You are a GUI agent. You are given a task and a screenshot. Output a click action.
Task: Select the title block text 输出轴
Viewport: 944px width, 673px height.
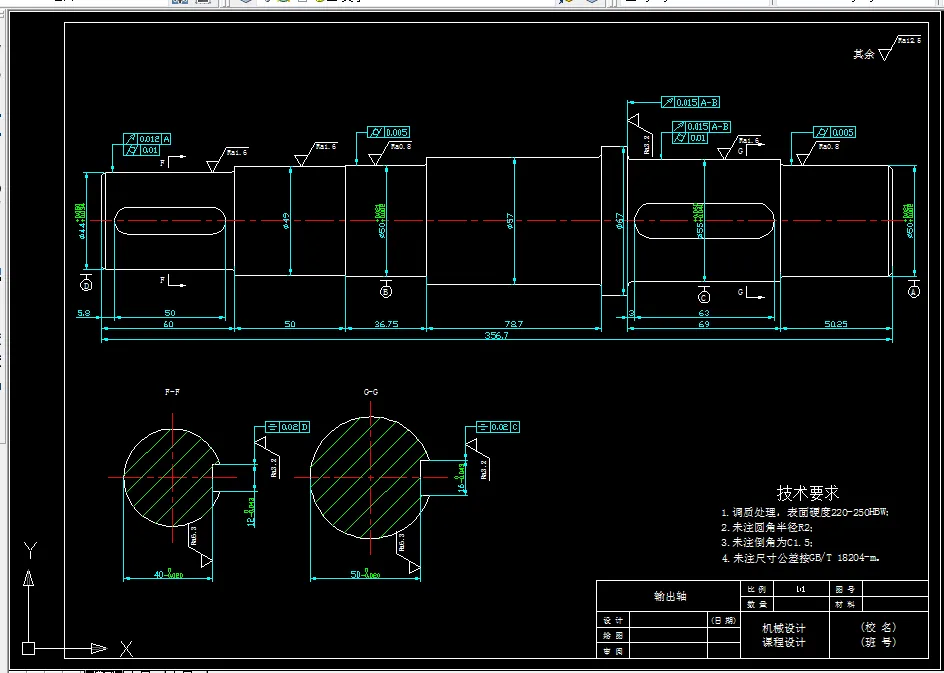(x=670, y=597)
